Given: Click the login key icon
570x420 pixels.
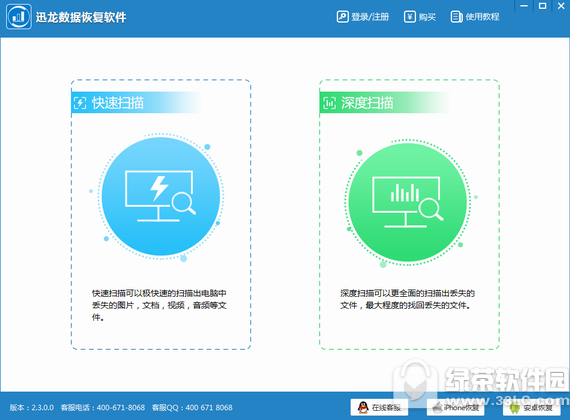Looking at the screenshot, I should (x=342, y=17).
